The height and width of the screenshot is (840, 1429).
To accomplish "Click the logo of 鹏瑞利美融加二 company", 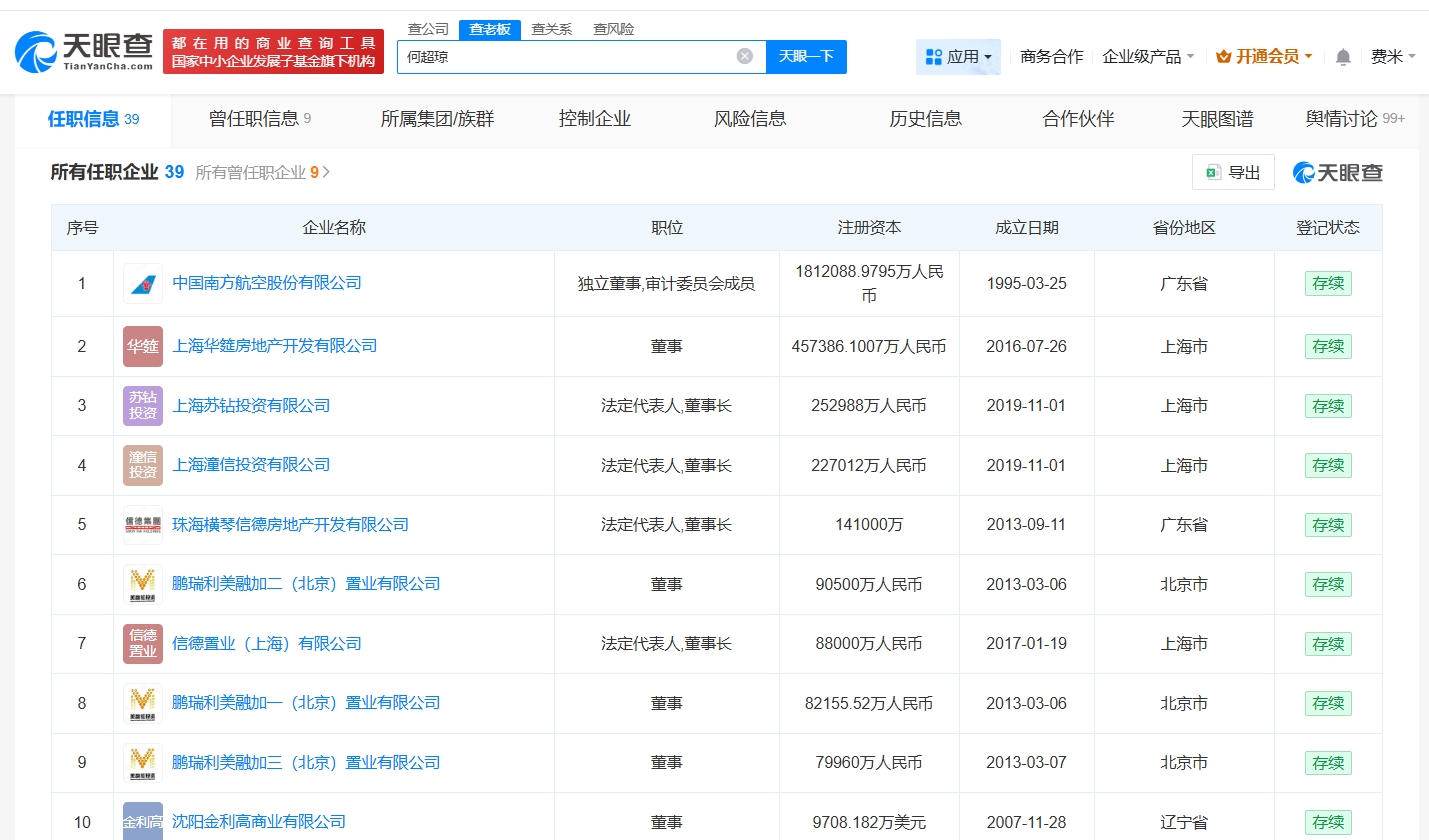I will click(x=143, y=584).
